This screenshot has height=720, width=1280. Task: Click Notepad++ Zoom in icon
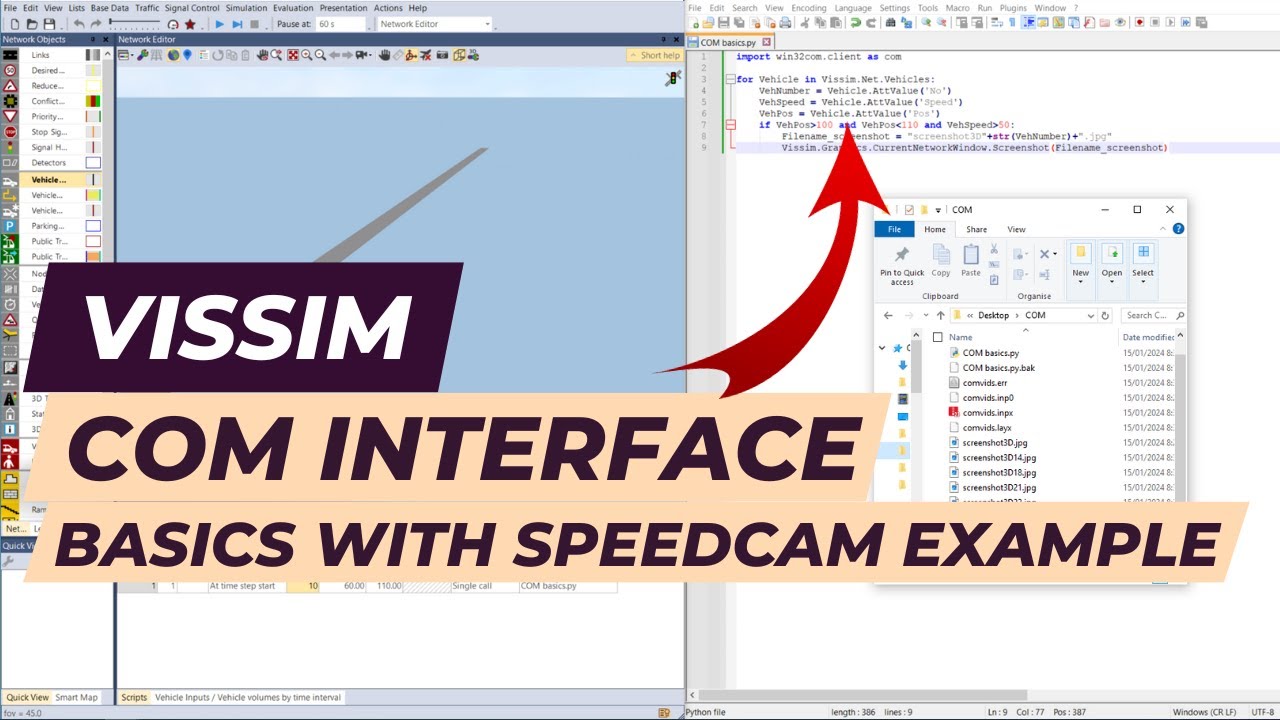926,23
